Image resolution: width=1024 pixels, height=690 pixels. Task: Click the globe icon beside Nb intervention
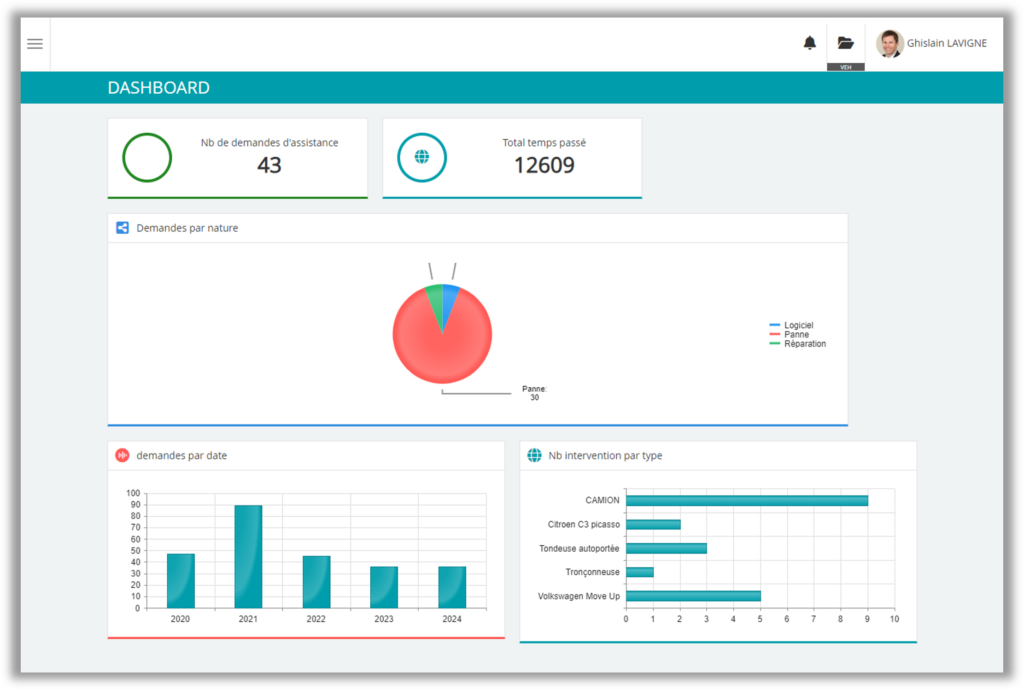coord(534,456)
